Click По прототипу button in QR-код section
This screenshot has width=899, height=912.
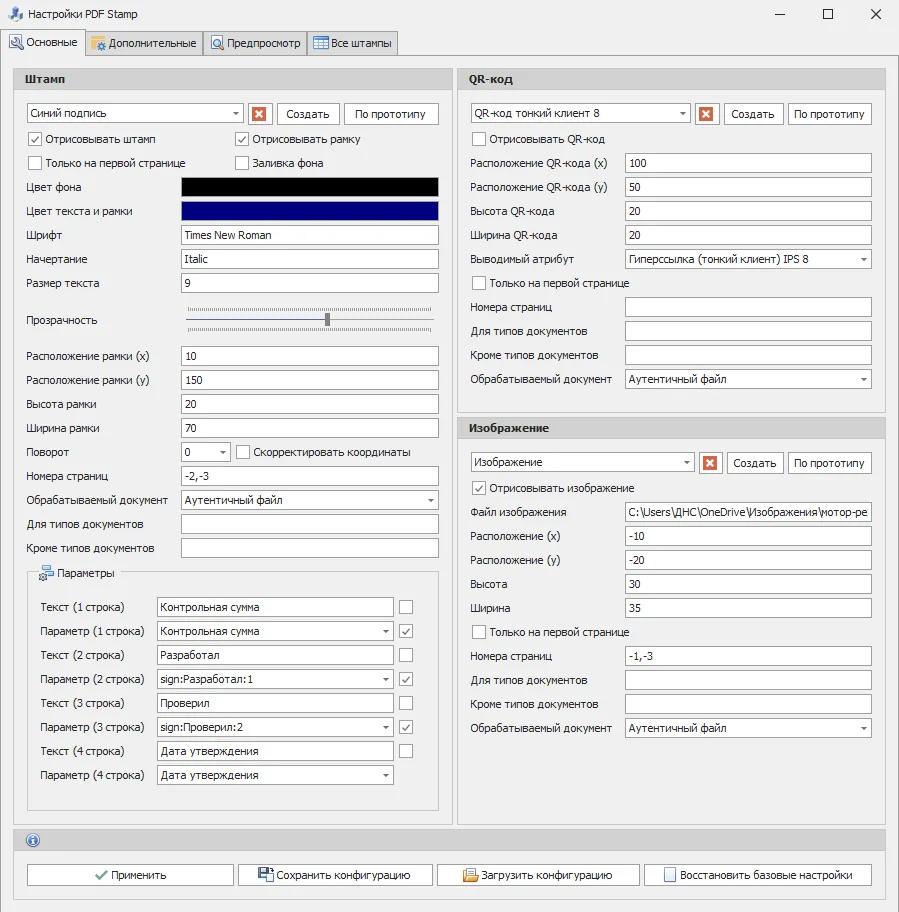829,114
